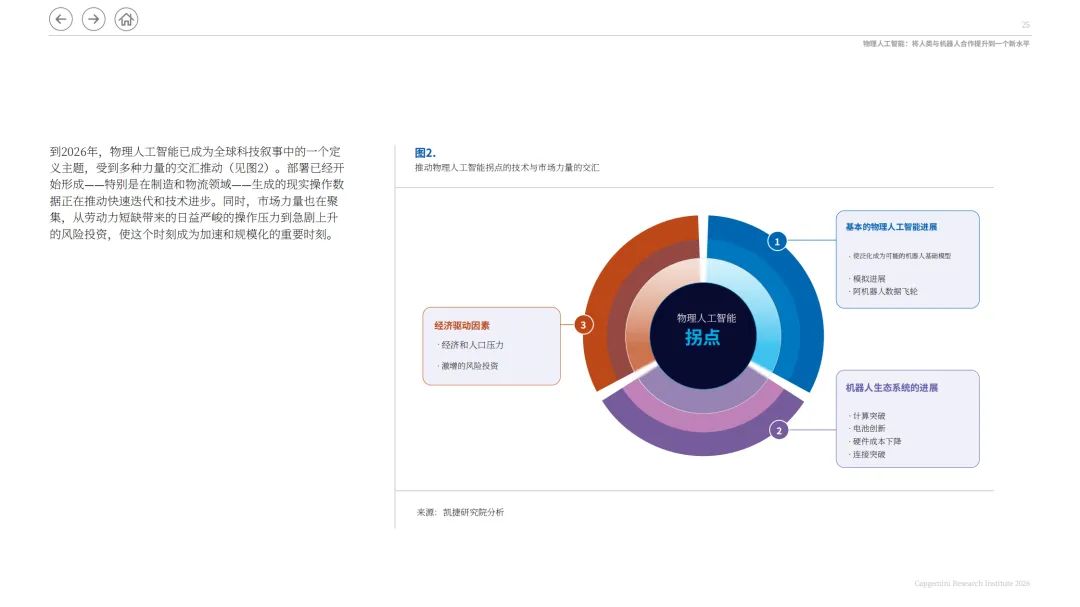Click numbered marker 3 on orange segment
Image resolution: width=1080 pixels, height=607 pixels.
pyautogui.click(x=583, y=325)
